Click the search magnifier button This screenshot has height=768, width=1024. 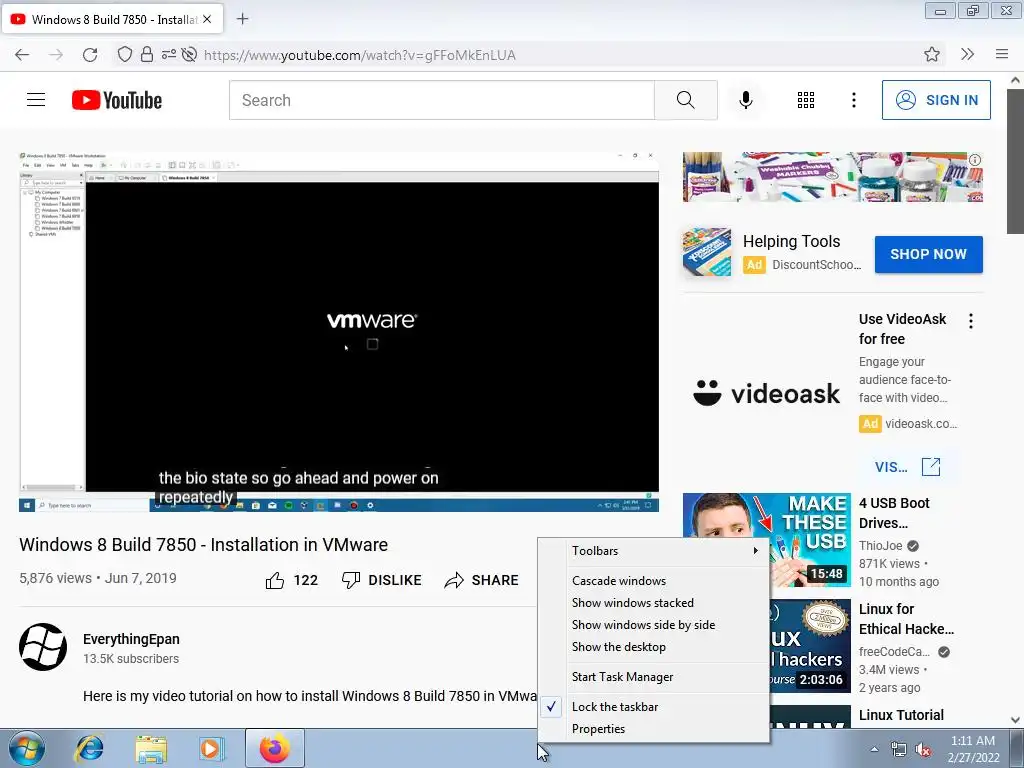(x=686, y=100)
